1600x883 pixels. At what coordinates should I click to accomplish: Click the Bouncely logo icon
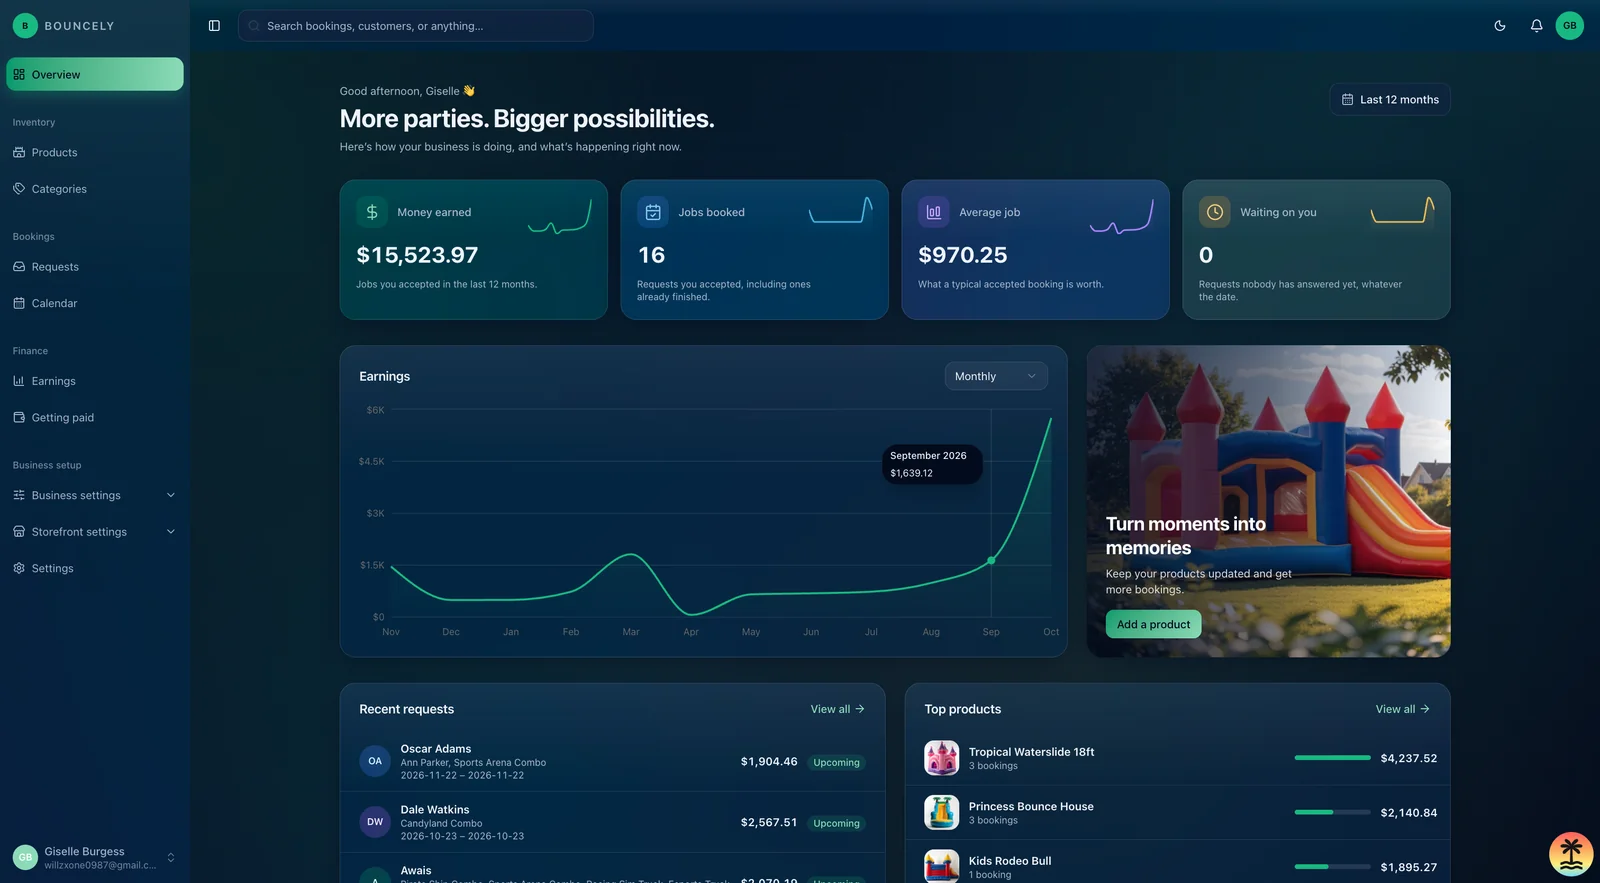click(x=25, y=26)
